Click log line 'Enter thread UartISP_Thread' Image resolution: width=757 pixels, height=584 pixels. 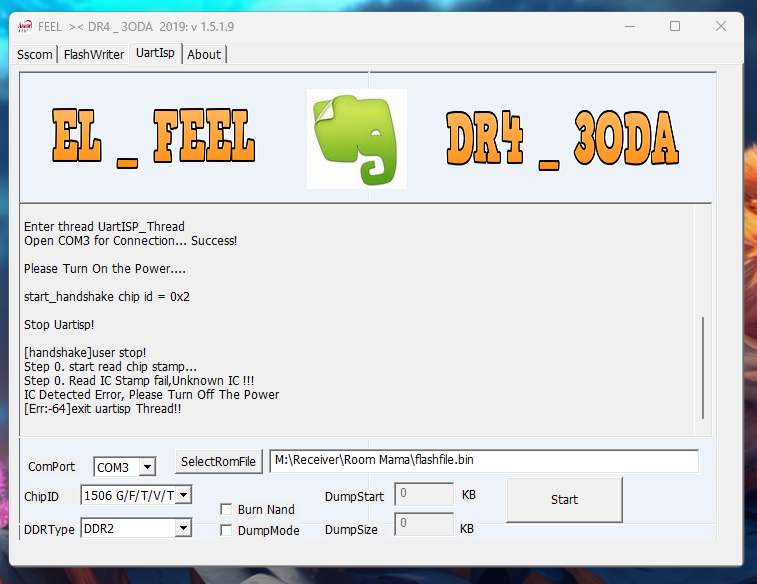coord(104,227)
